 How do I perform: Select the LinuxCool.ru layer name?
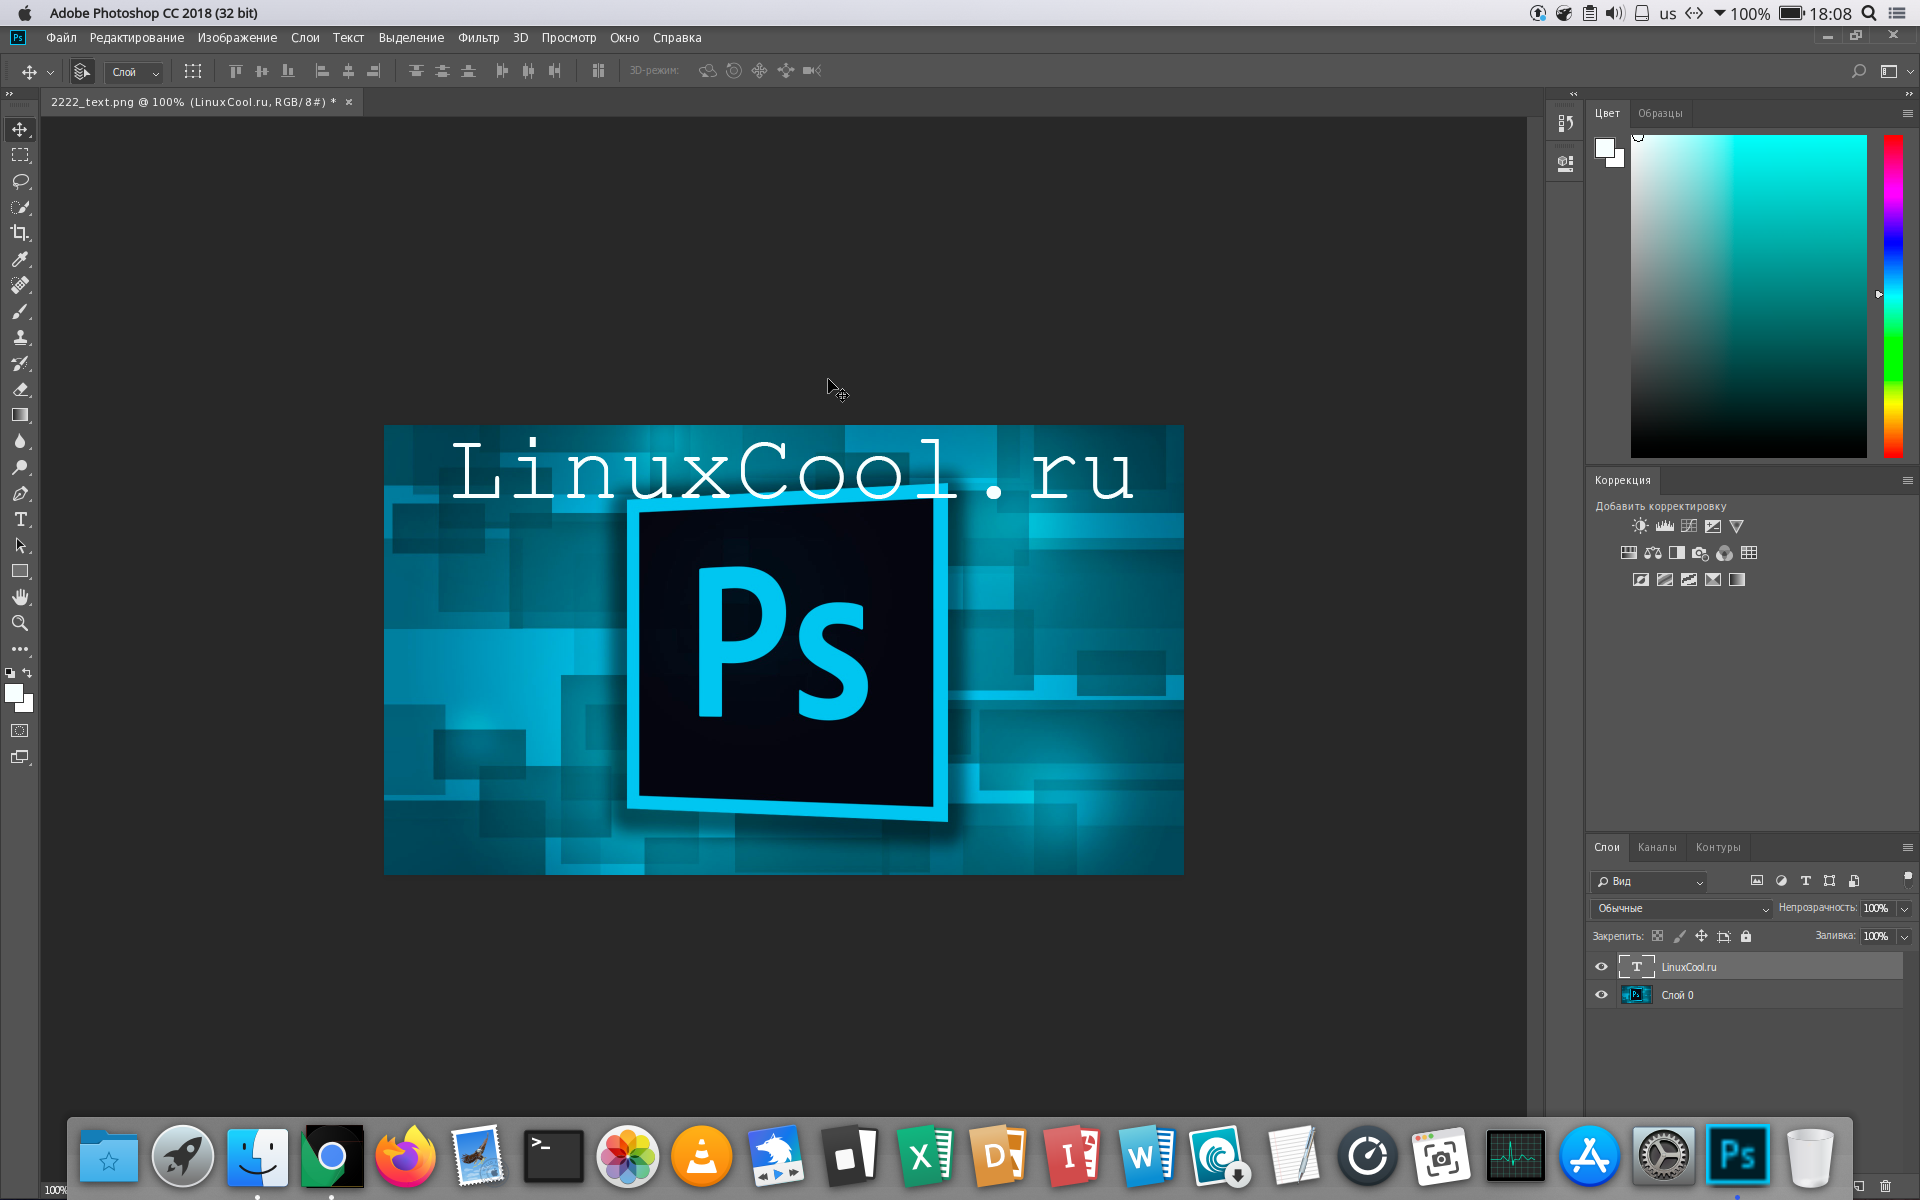pos(1689,967)
